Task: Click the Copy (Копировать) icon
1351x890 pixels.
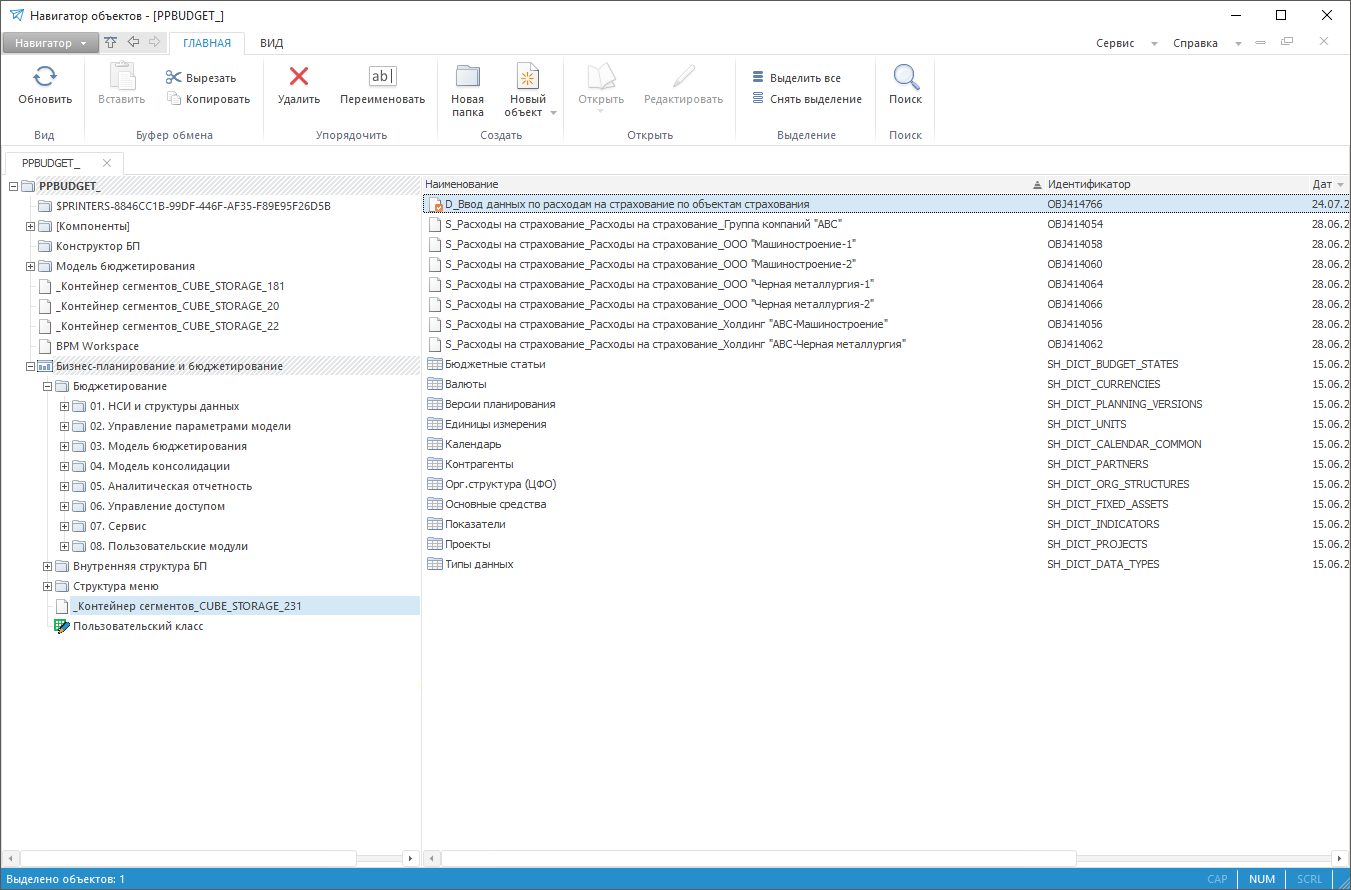Action: click(174, 99)
